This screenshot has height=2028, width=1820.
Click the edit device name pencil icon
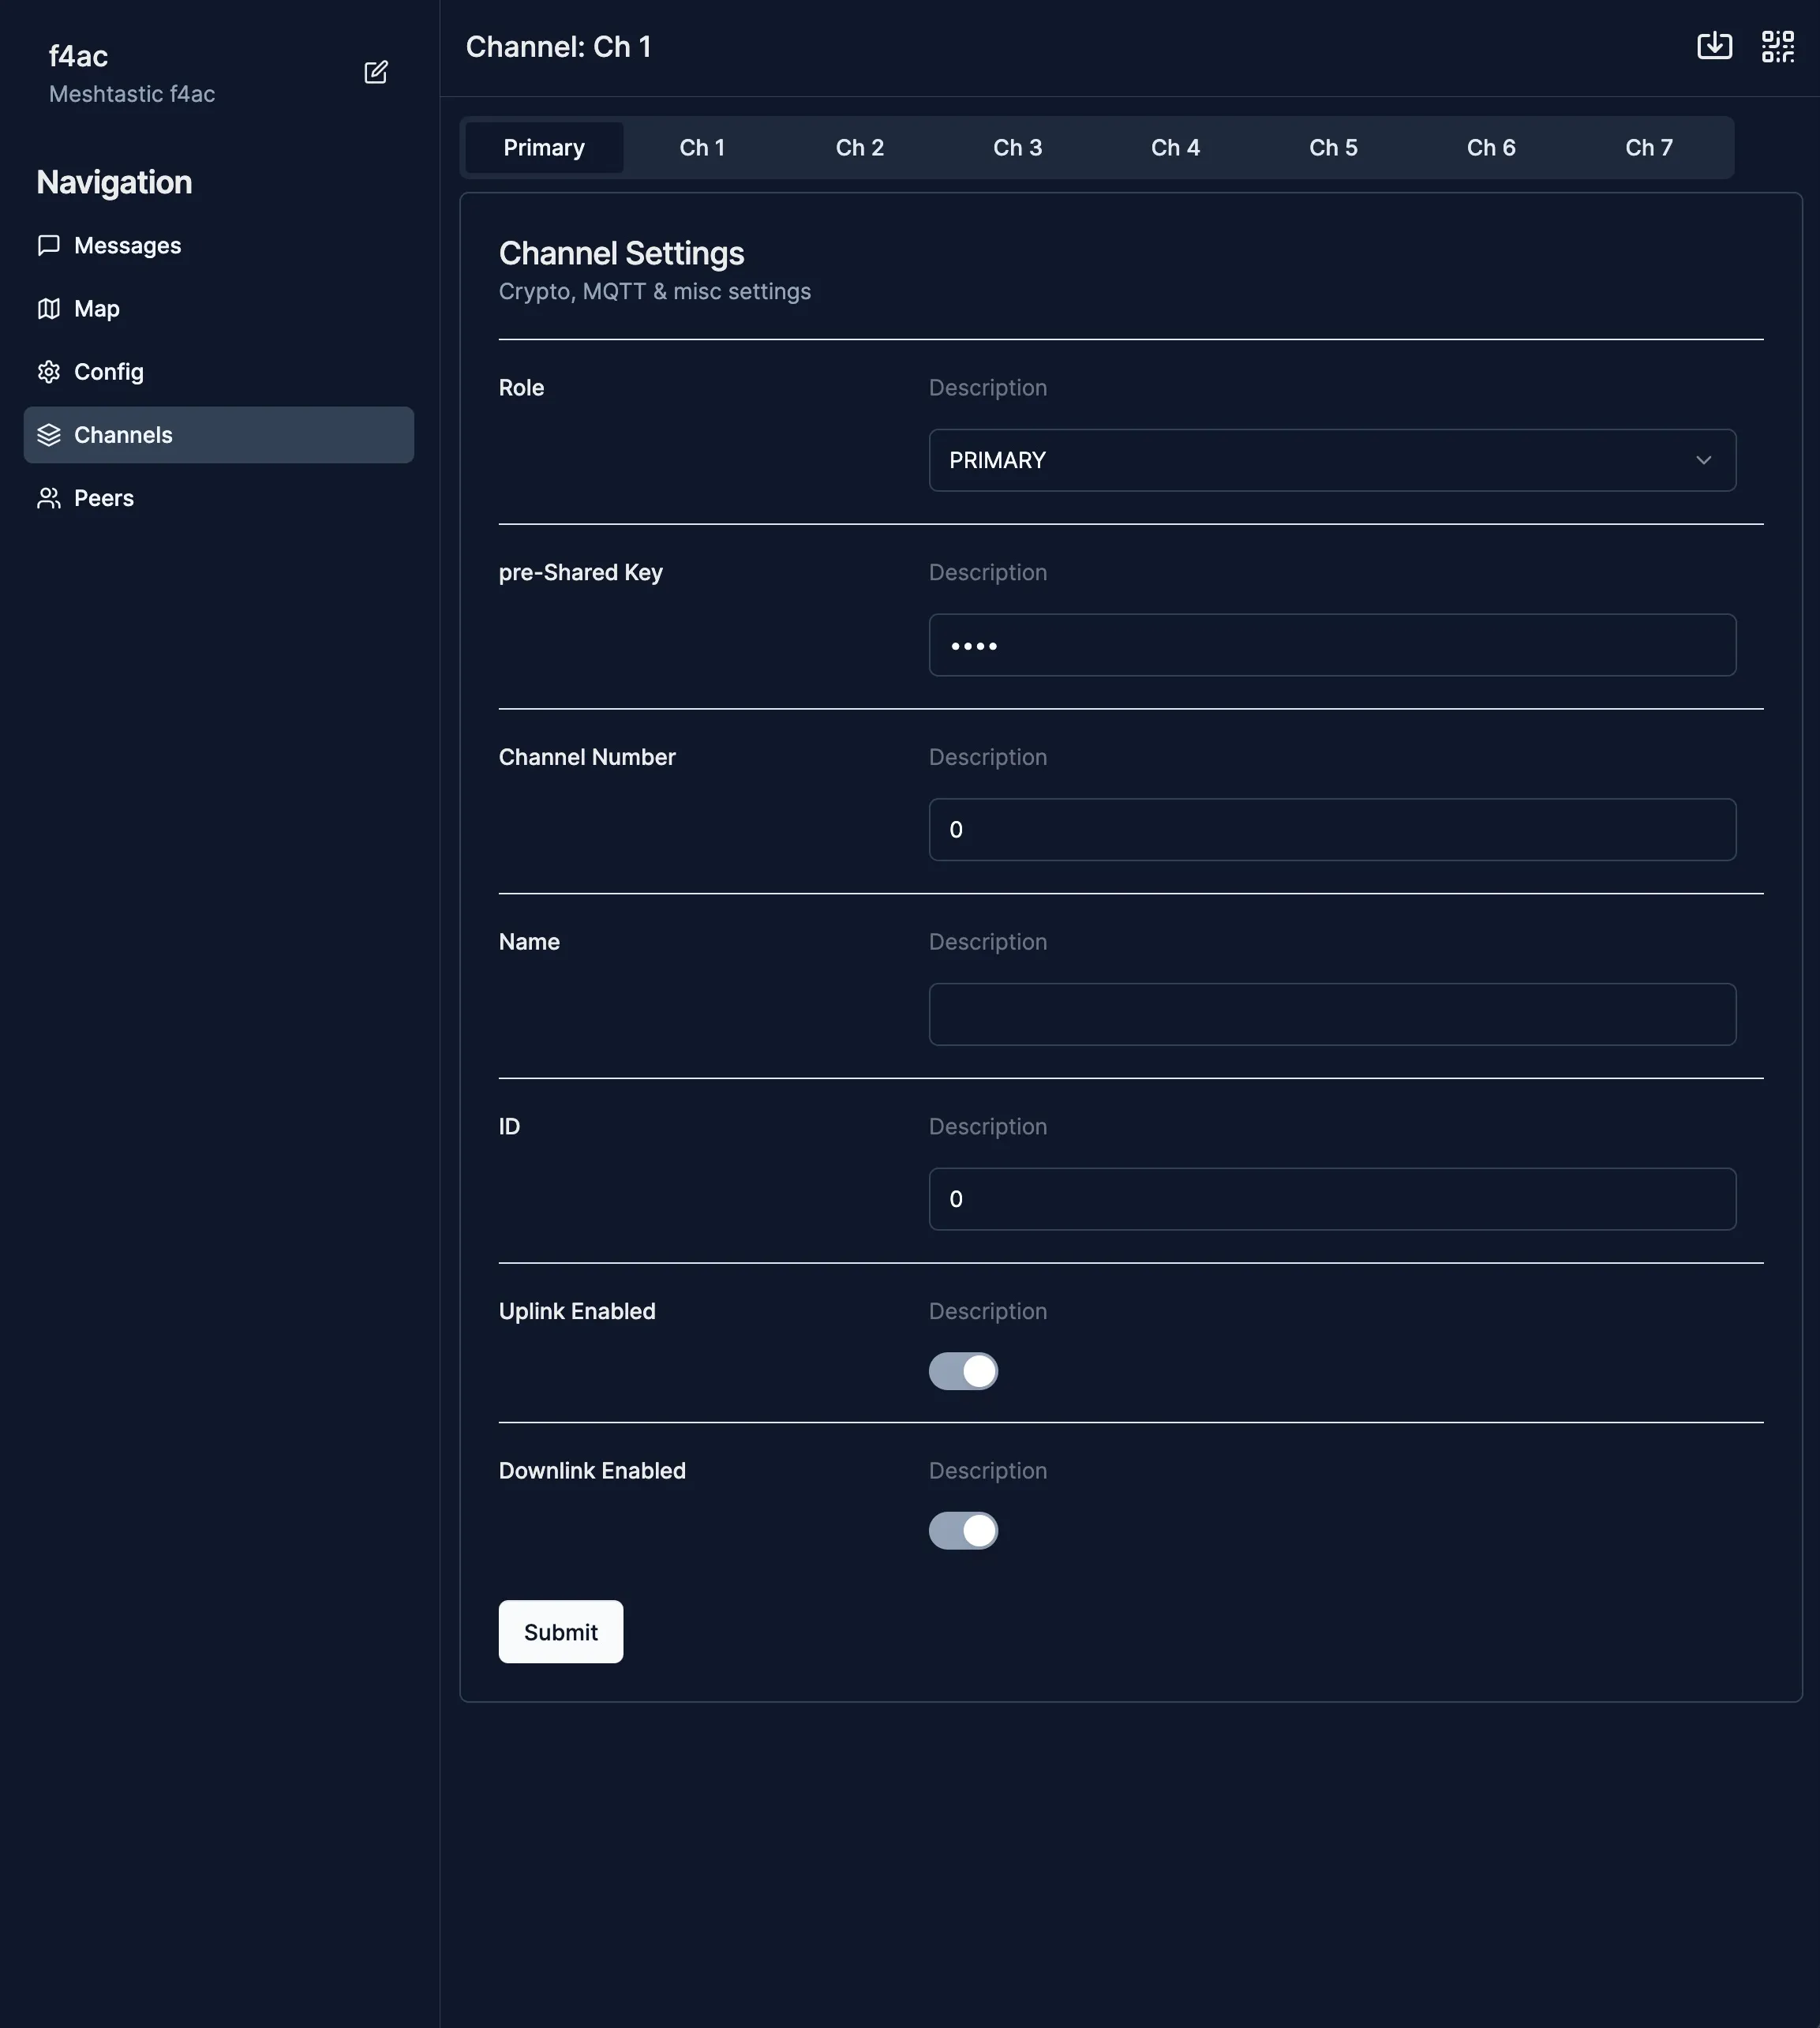click(x=376, y=72)
